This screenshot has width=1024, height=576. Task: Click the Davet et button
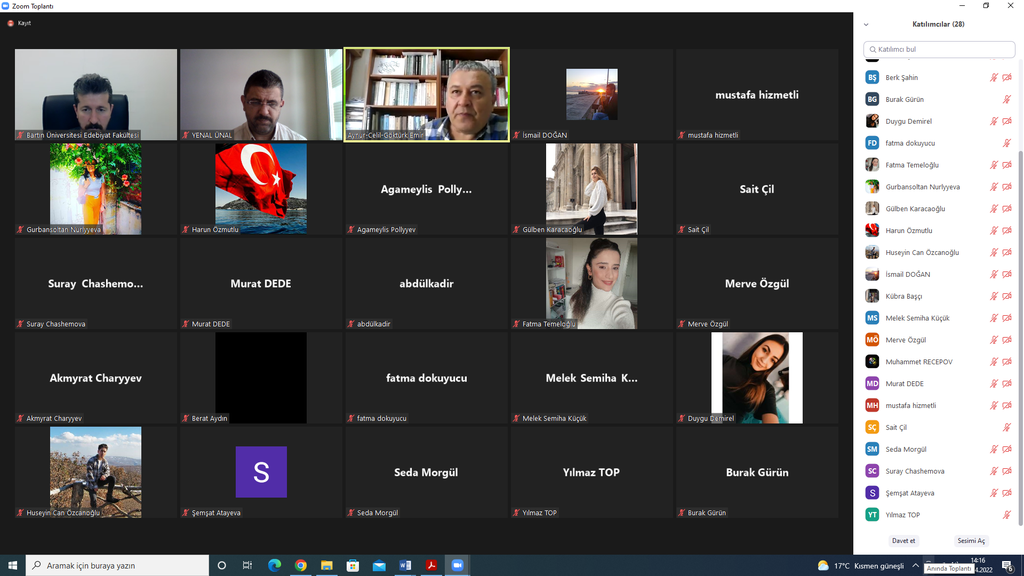904,541
